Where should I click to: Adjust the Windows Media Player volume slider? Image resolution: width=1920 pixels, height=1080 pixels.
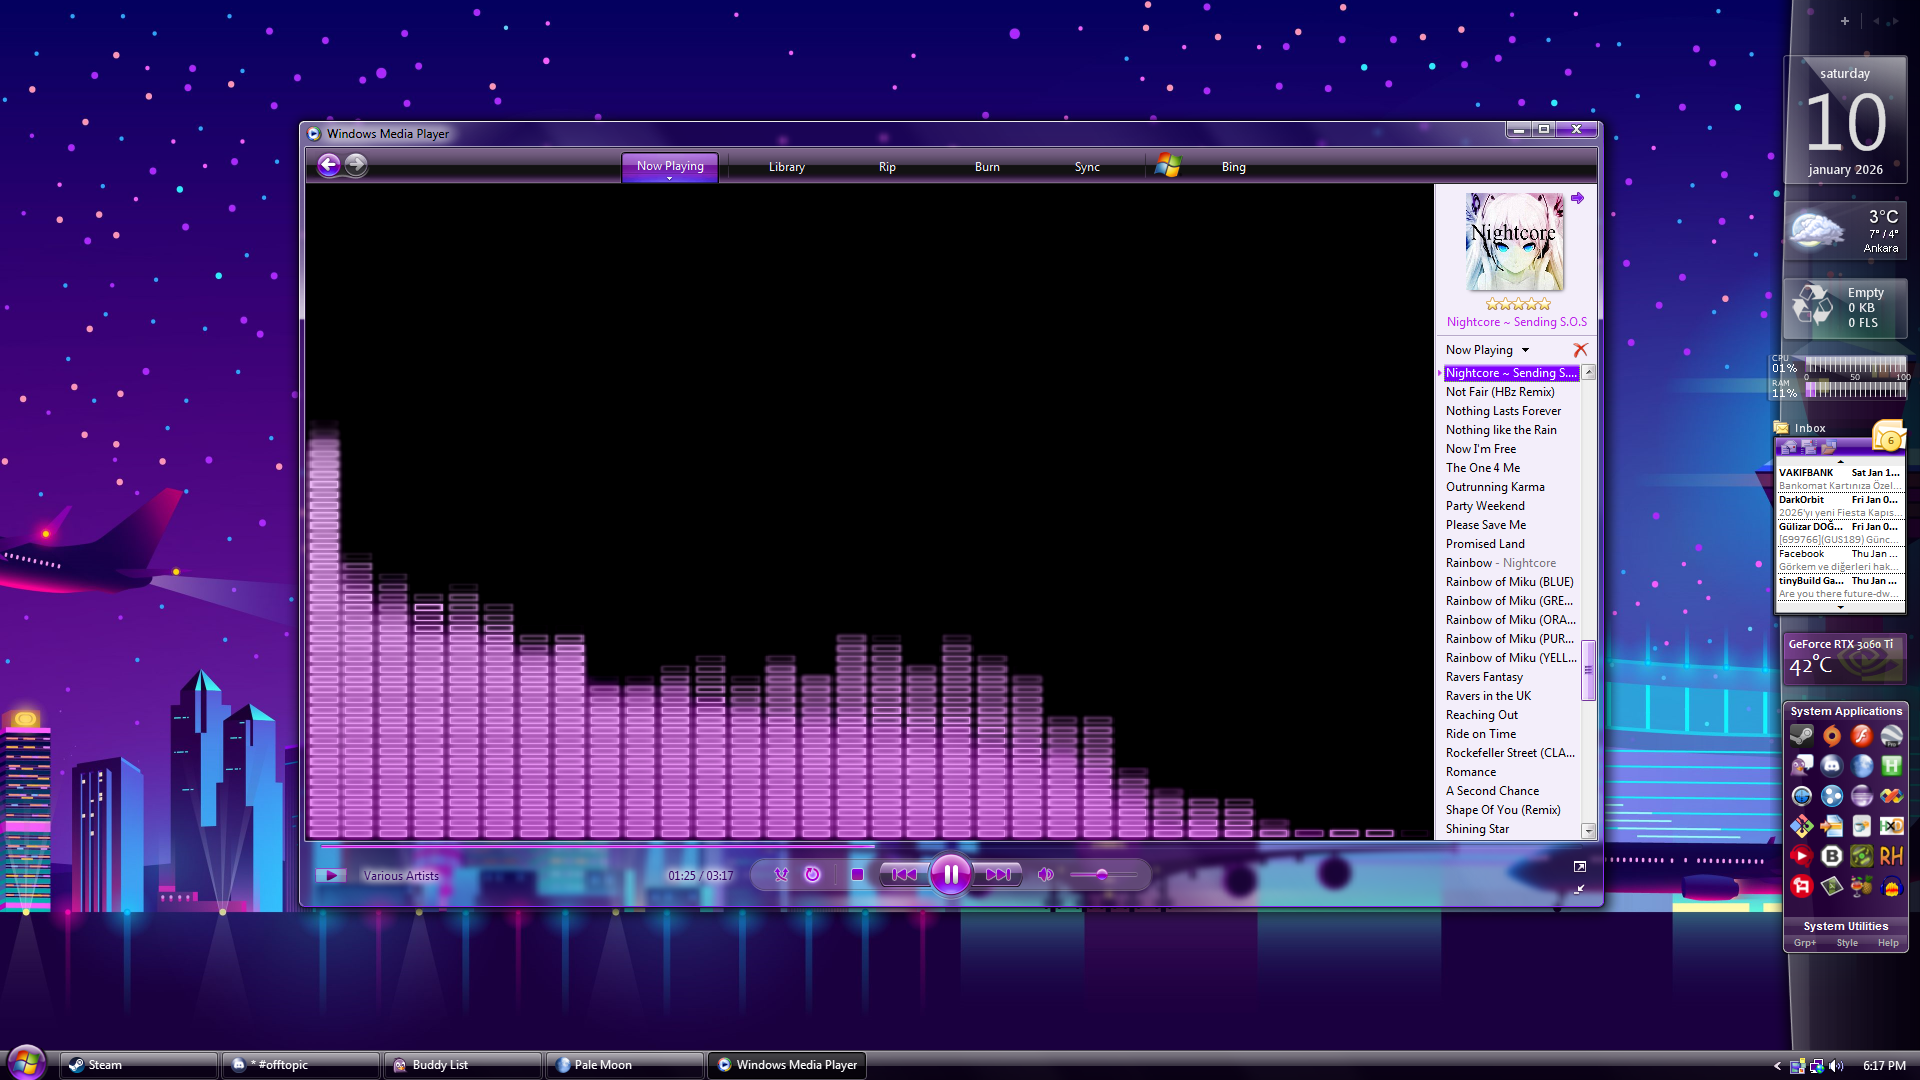1102,874
